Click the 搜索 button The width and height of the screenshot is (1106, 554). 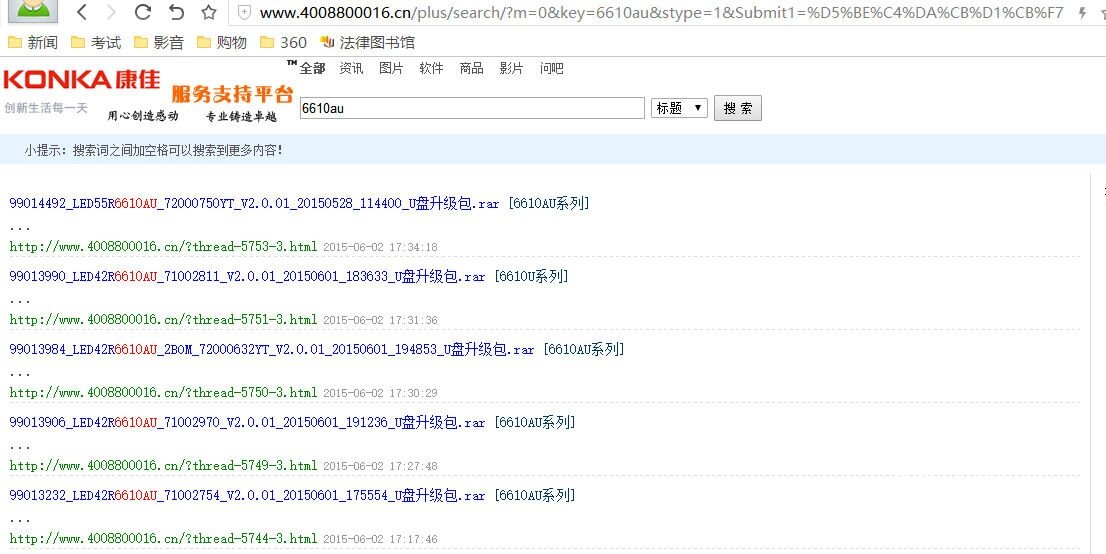(738, 108)
